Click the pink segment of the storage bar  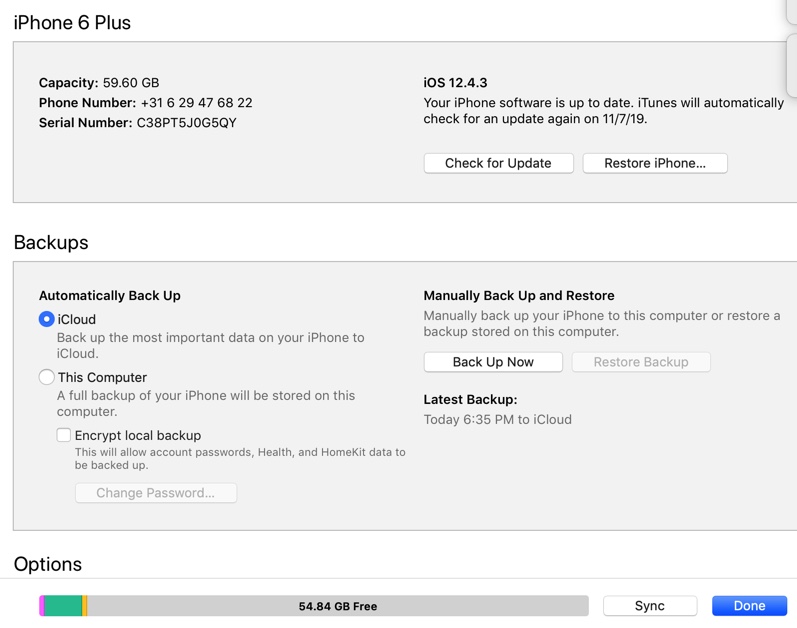point(42,606)
